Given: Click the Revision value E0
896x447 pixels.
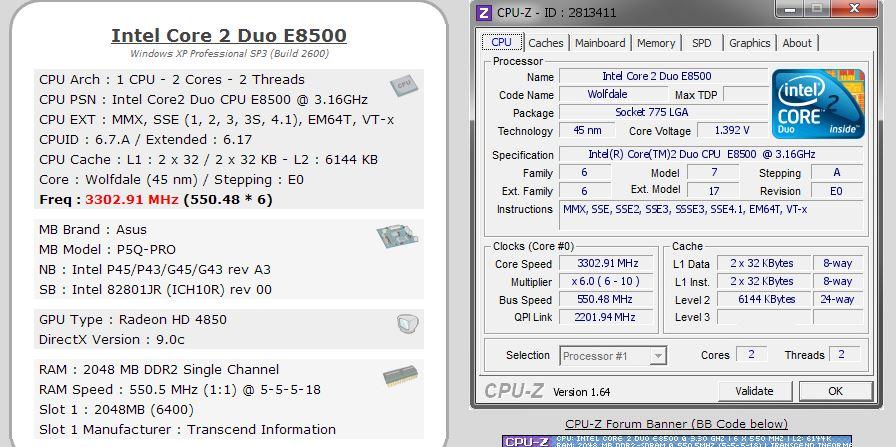Looking at the screenshot, I should tap(836, 191).
